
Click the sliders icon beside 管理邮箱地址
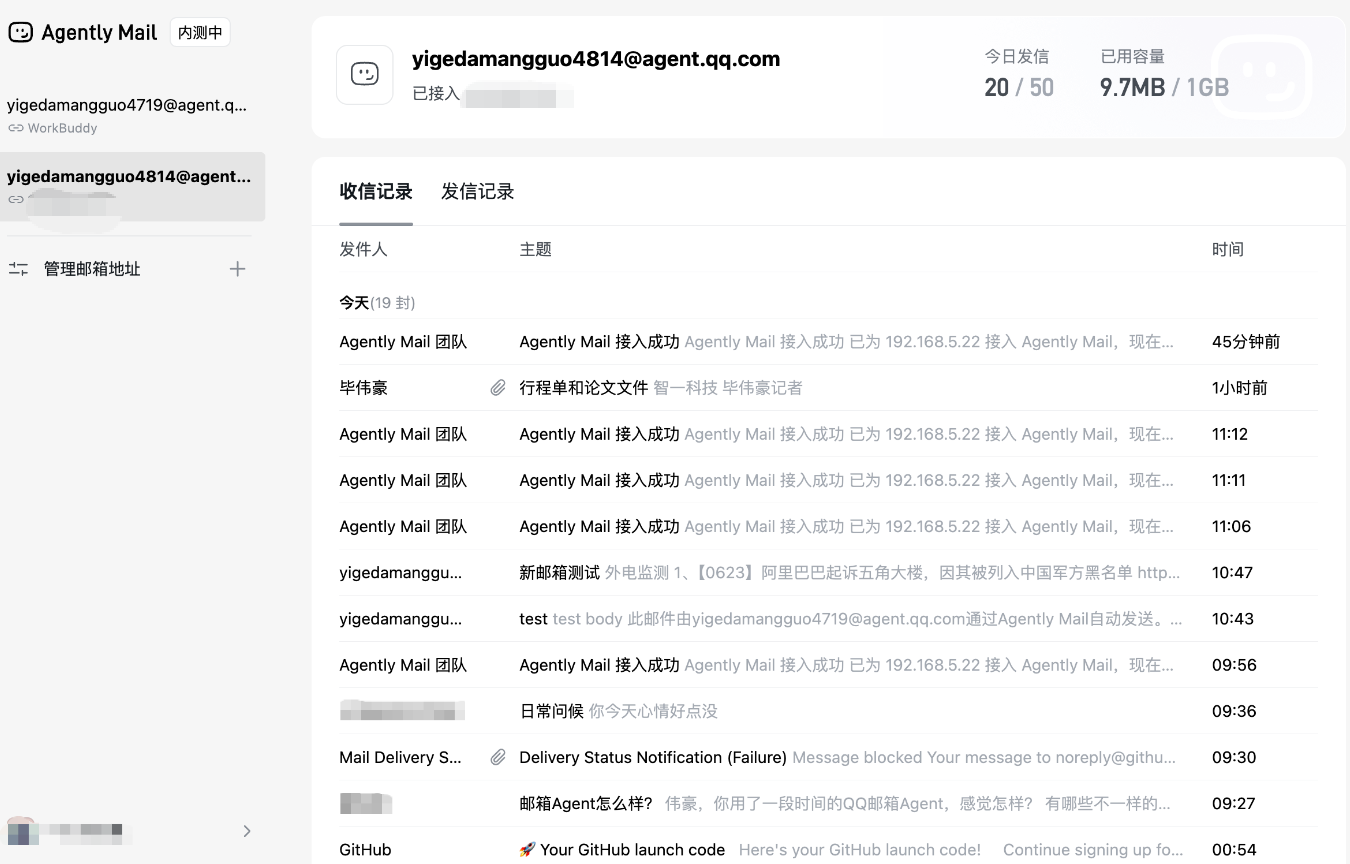click(x=18, y=269)
